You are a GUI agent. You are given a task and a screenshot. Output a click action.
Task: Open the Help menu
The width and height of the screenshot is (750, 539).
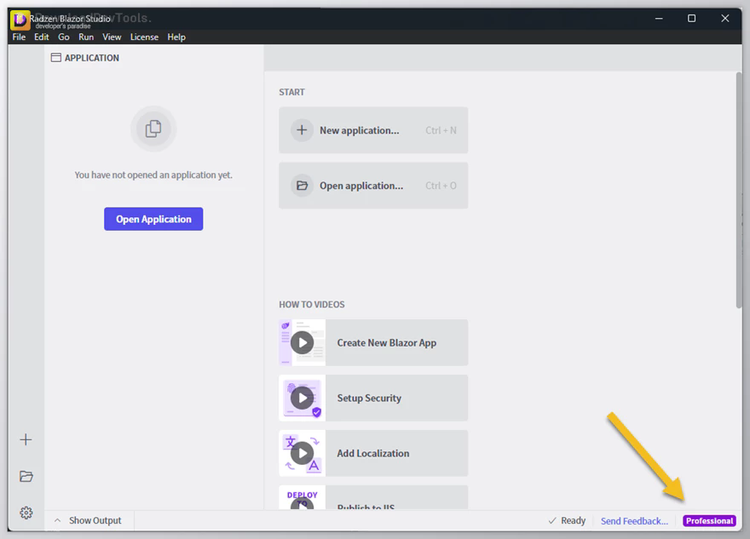pyautogui.click(x=176, y=37)
